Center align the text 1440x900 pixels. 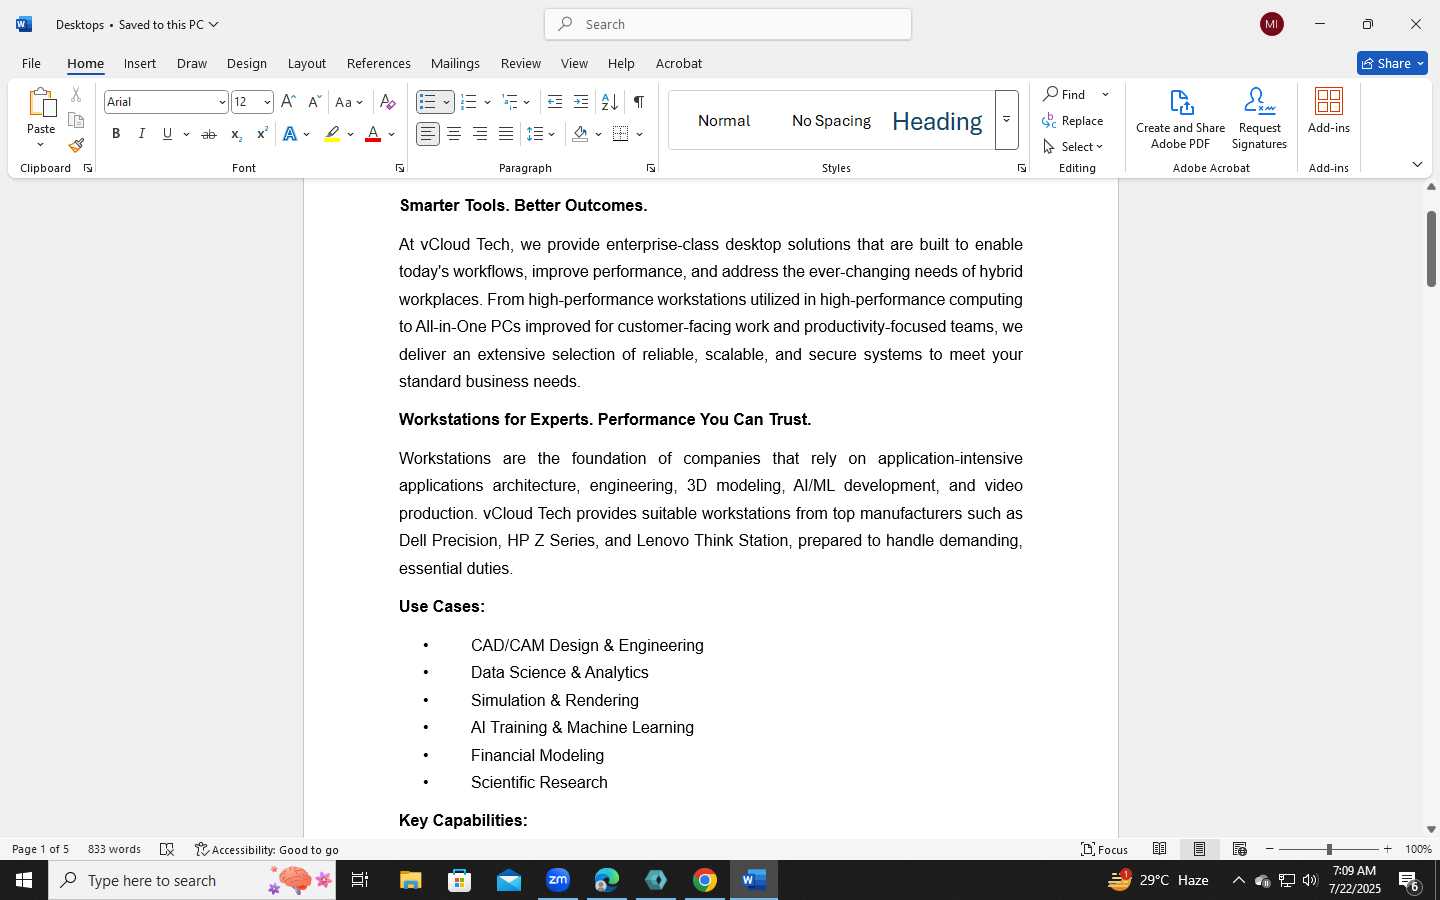tap(454, 134)
